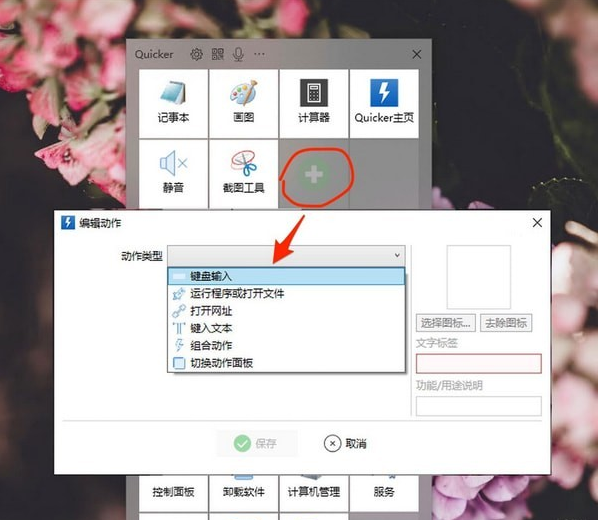The width and height of the screenshot is (599, 520).
Task: Open the Quicker主页 action tile
Action: coord(384,104)
